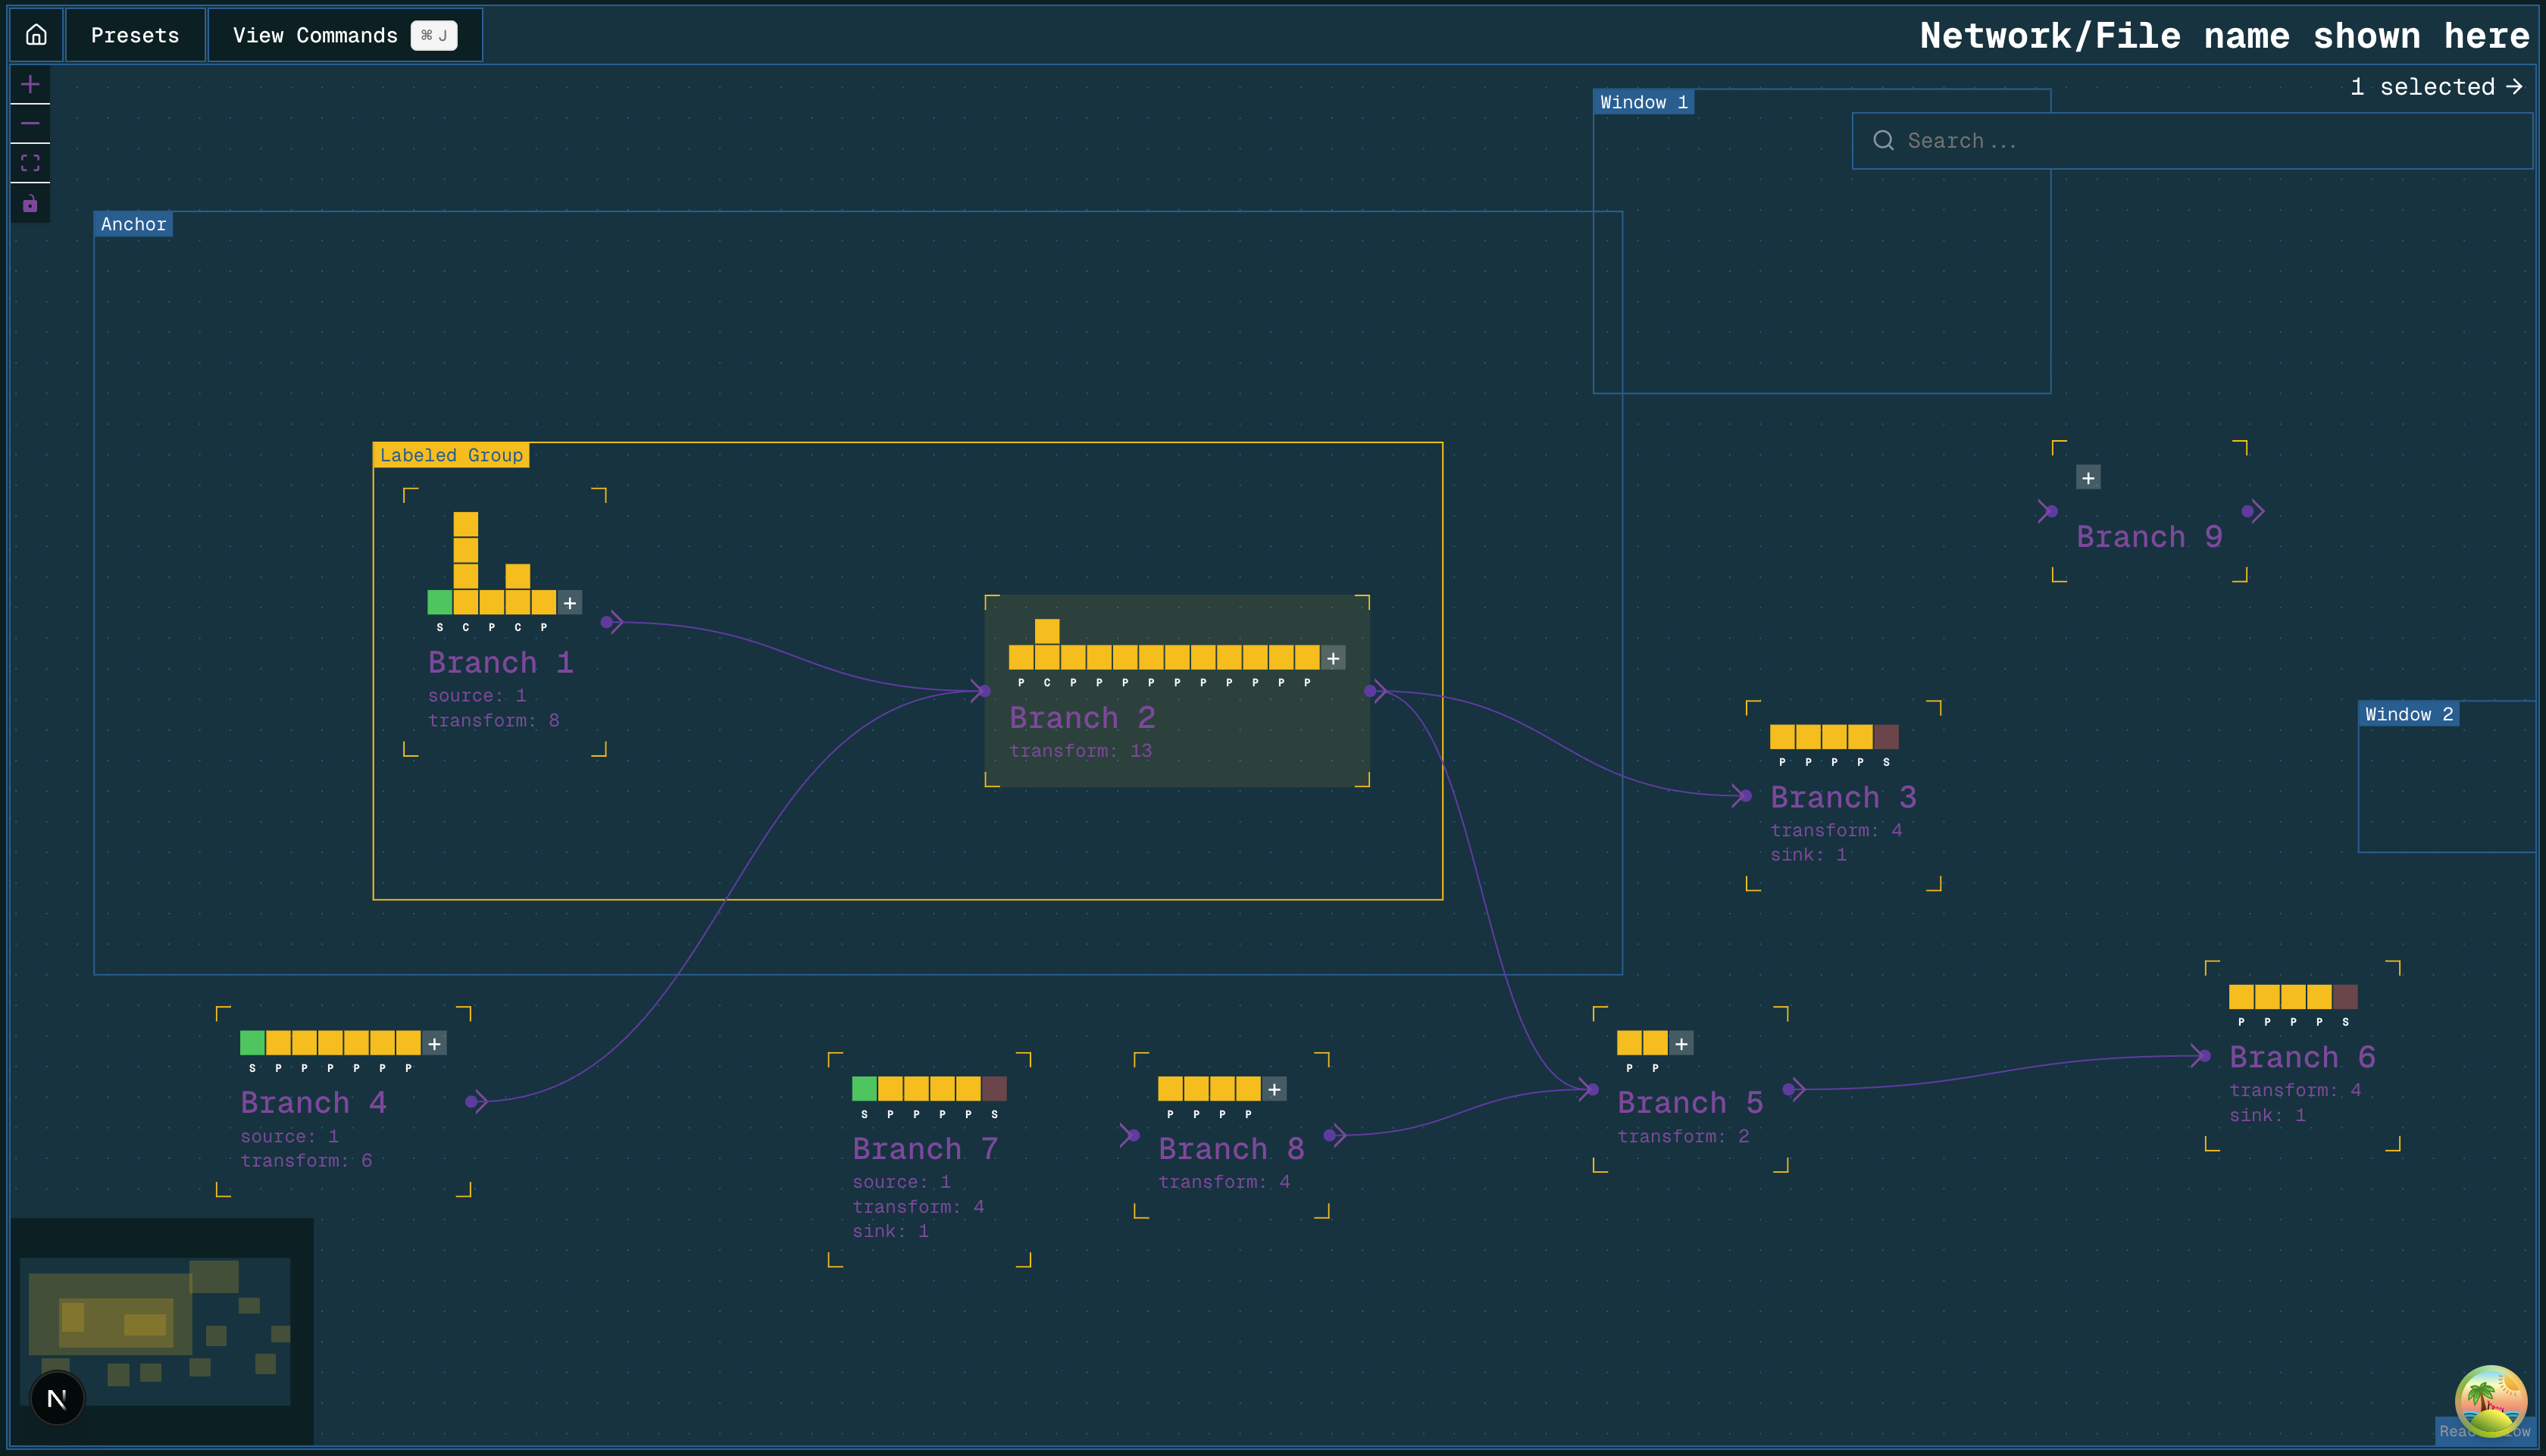2546x1456 pixels.
Task: Click the Labeled Group tag
Action: (451, 456)
